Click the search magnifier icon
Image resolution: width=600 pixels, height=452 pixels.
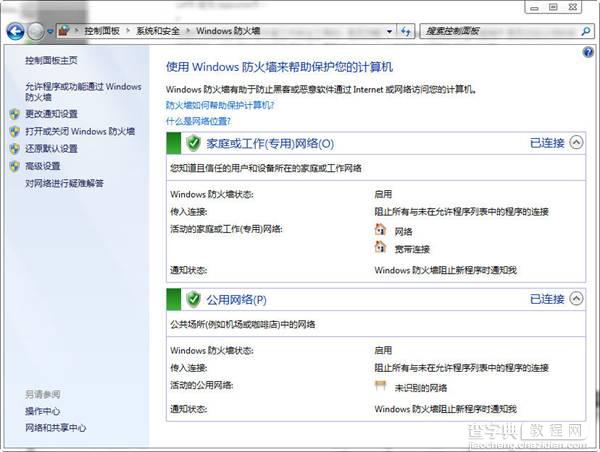click(x=585, y=31)
